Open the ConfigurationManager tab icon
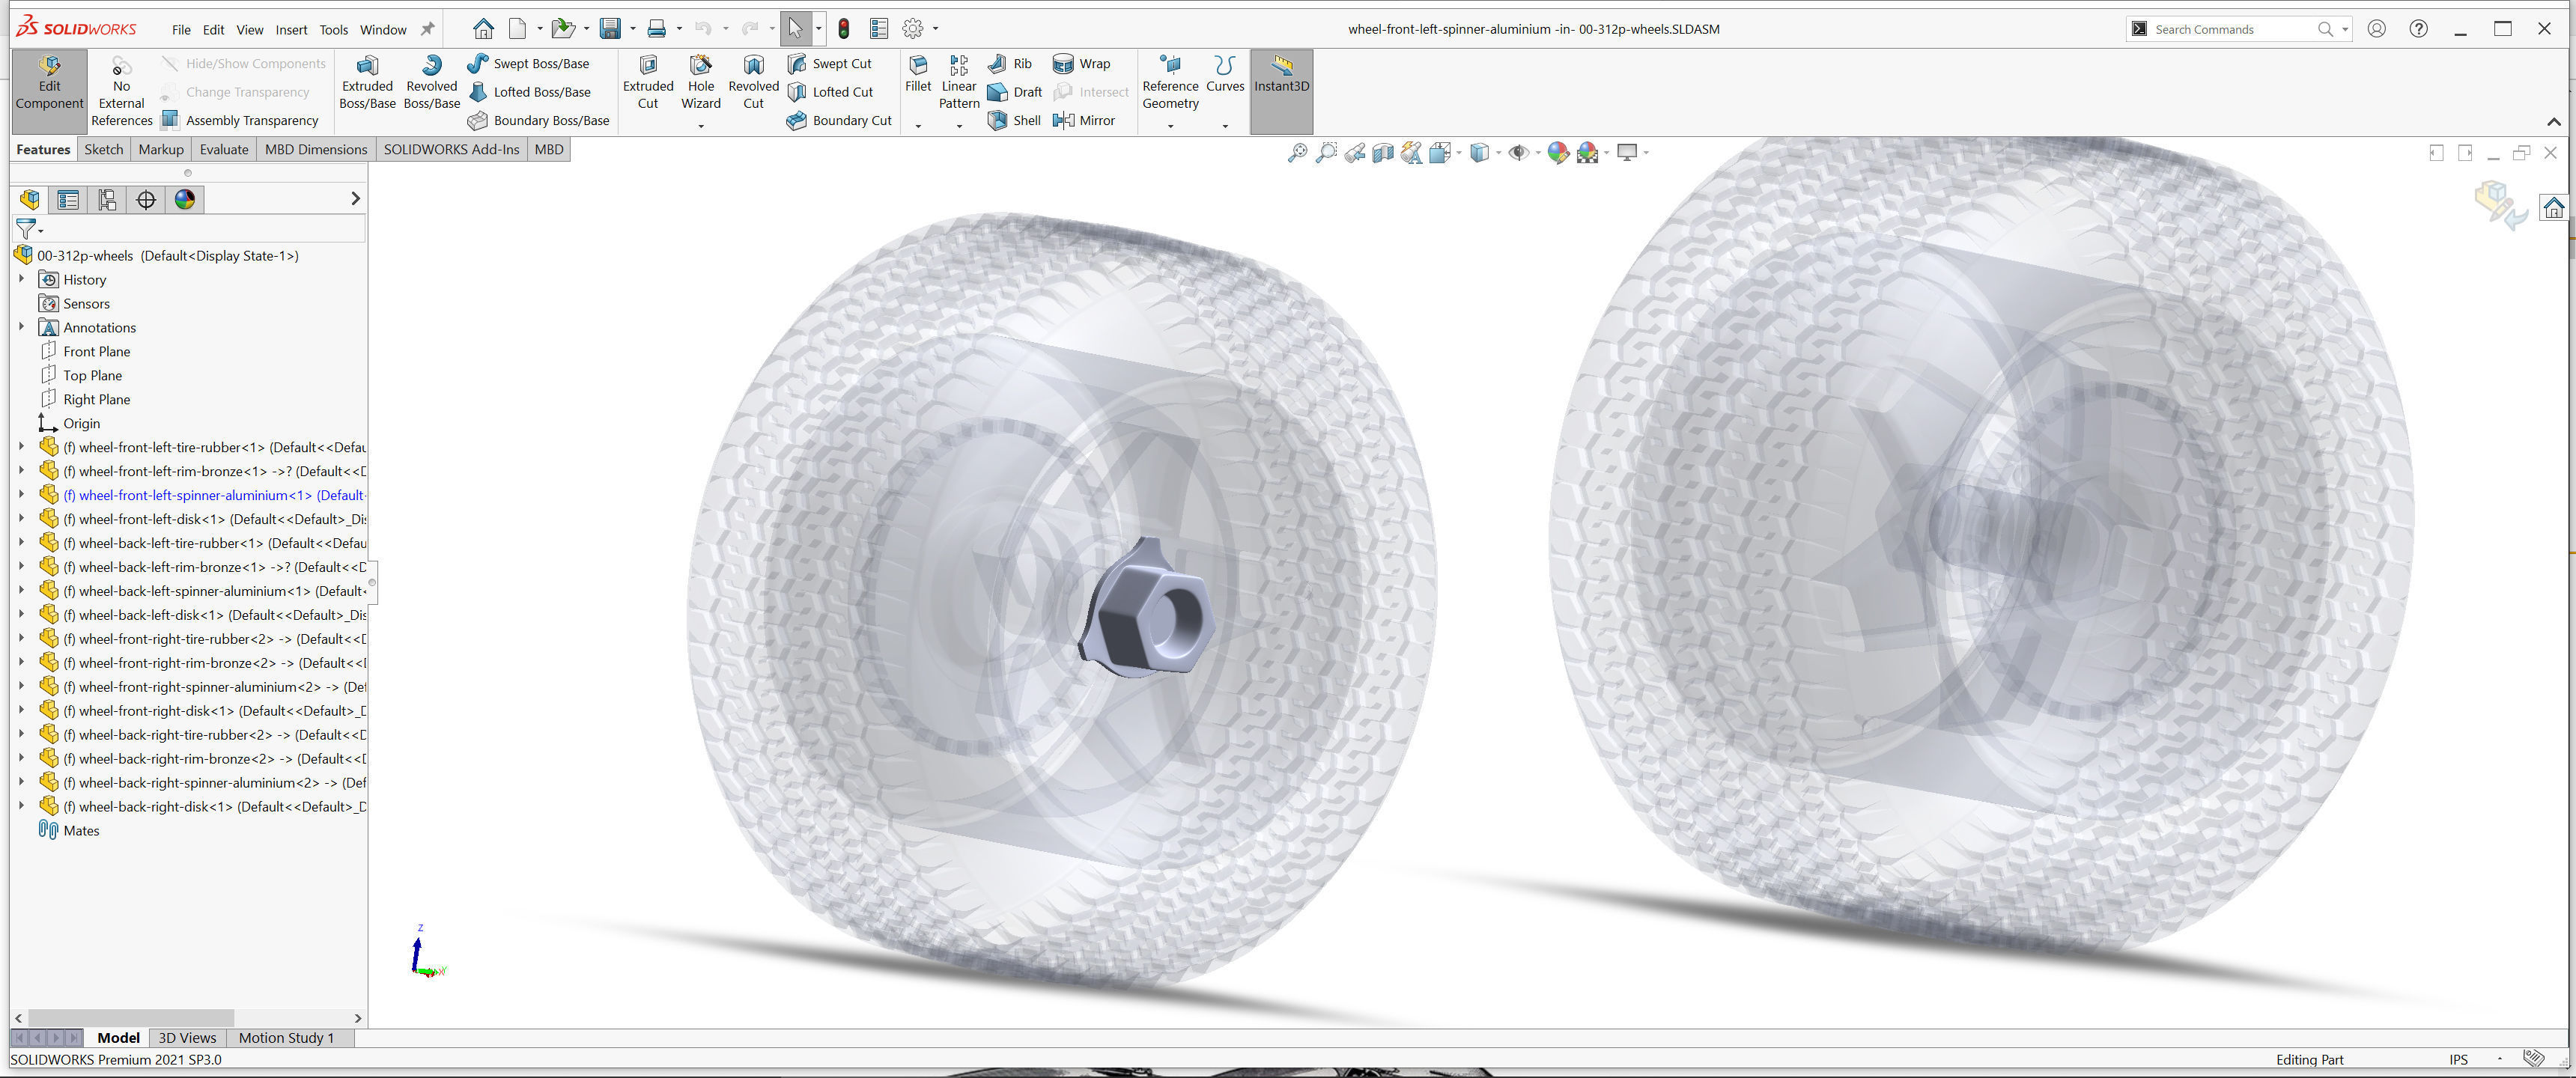This screenshot has height=1078, width=2576. [107, 199]
